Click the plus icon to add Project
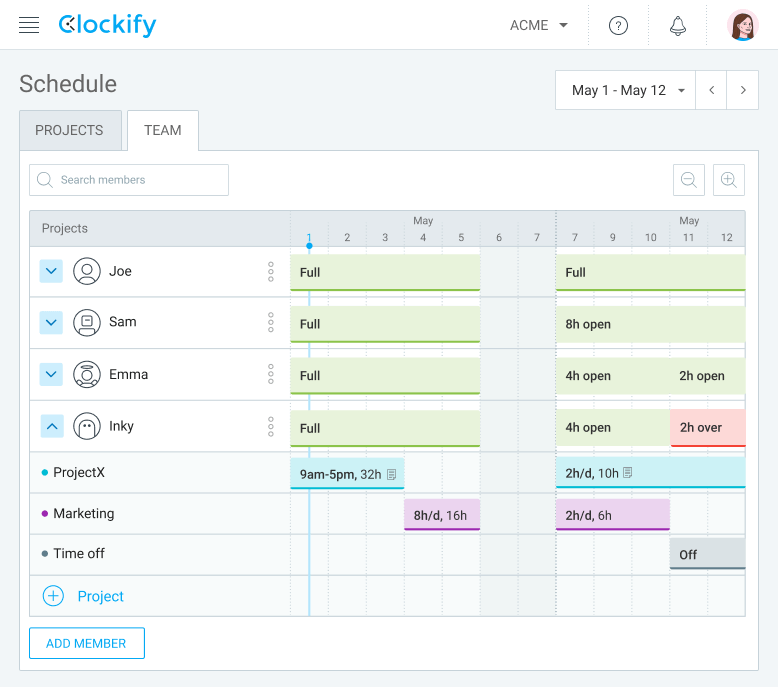 pyautogui.click(x=53, y=596)
